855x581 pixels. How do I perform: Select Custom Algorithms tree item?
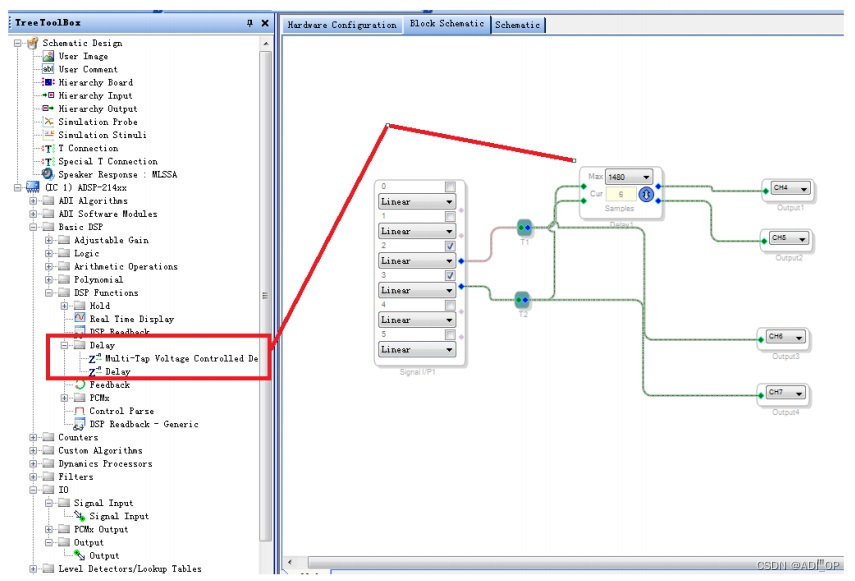[100, 451]
